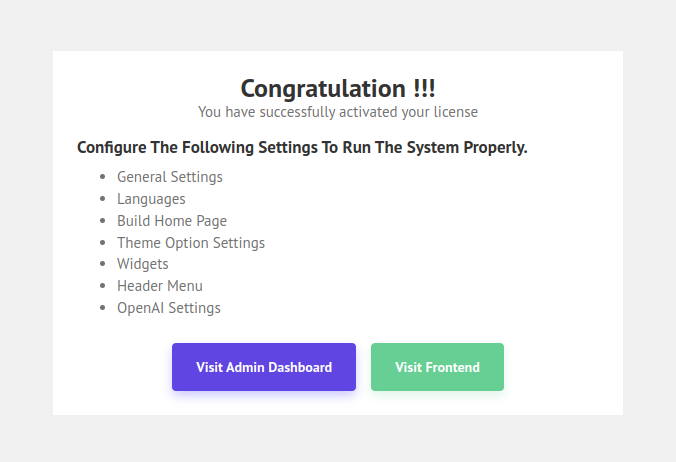Image resolution: width=676 pixels, height=462 pixels.
Task: Choose Build Home Page in the list
Action: coord(172,221)
